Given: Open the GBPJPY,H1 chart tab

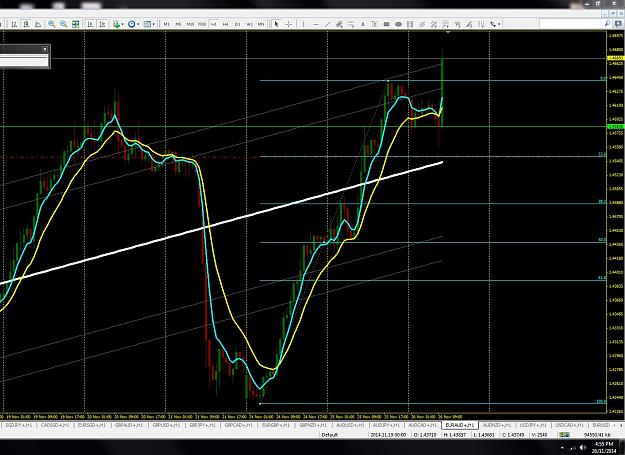Looking at the screenshot, I should click(x=202, y=426).
